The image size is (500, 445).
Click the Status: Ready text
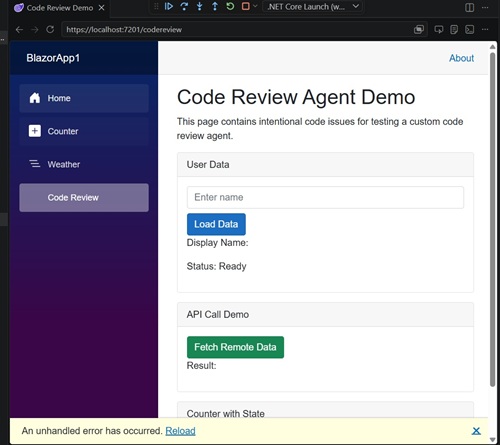(217, 266)
